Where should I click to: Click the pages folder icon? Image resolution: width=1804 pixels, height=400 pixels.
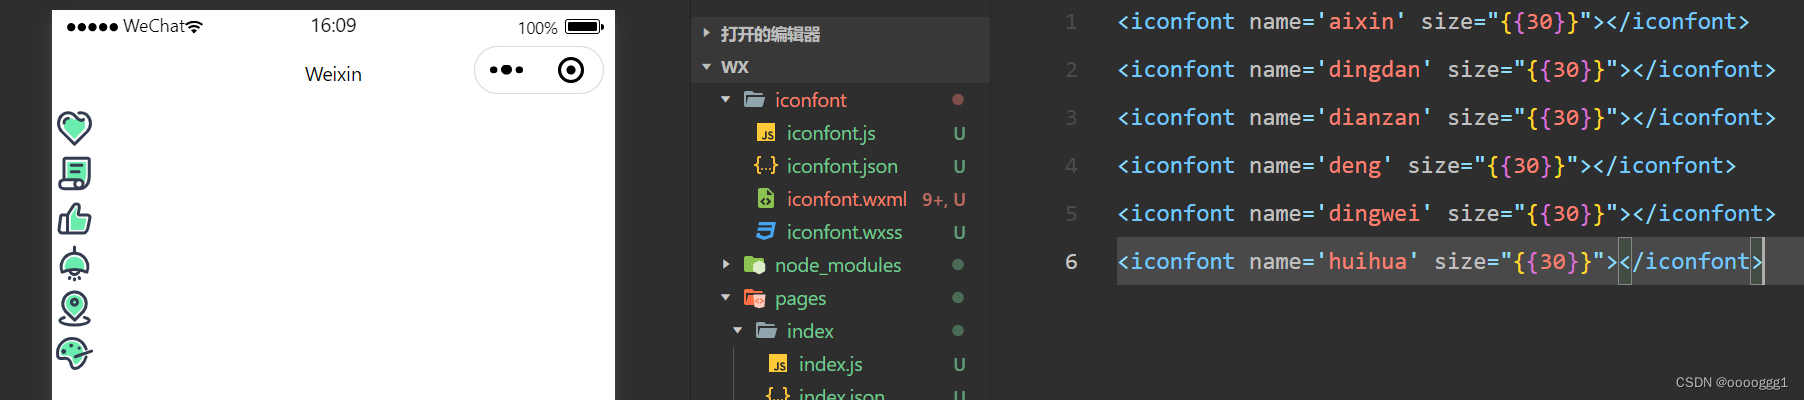click(755, 298)
